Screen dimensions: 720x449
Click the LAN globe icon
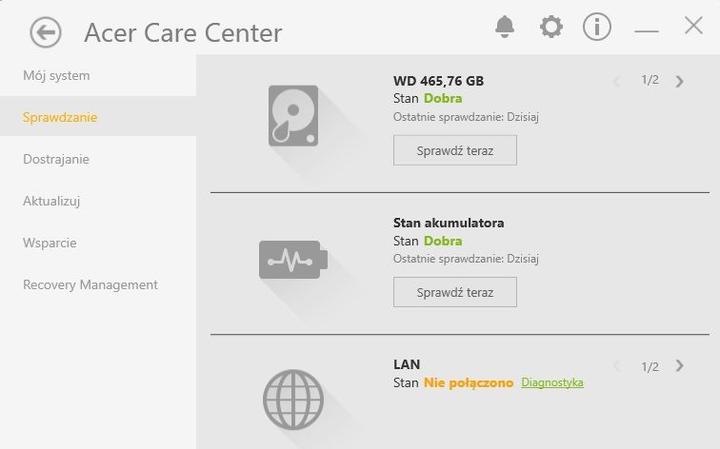pos(293,399)
